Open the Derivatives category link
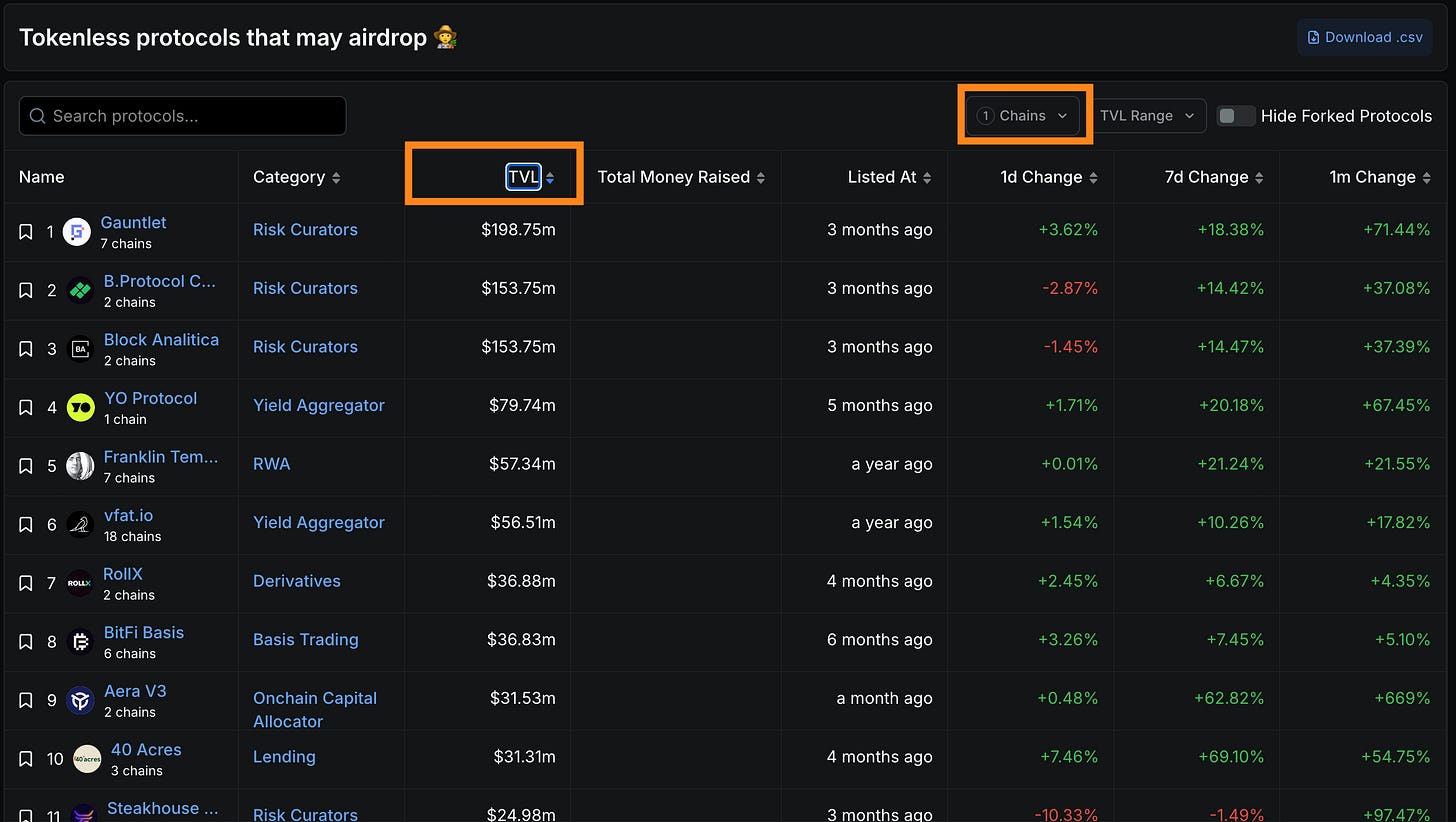The height and width of the screenshot is (822, 1456). [x=297, y=581]
